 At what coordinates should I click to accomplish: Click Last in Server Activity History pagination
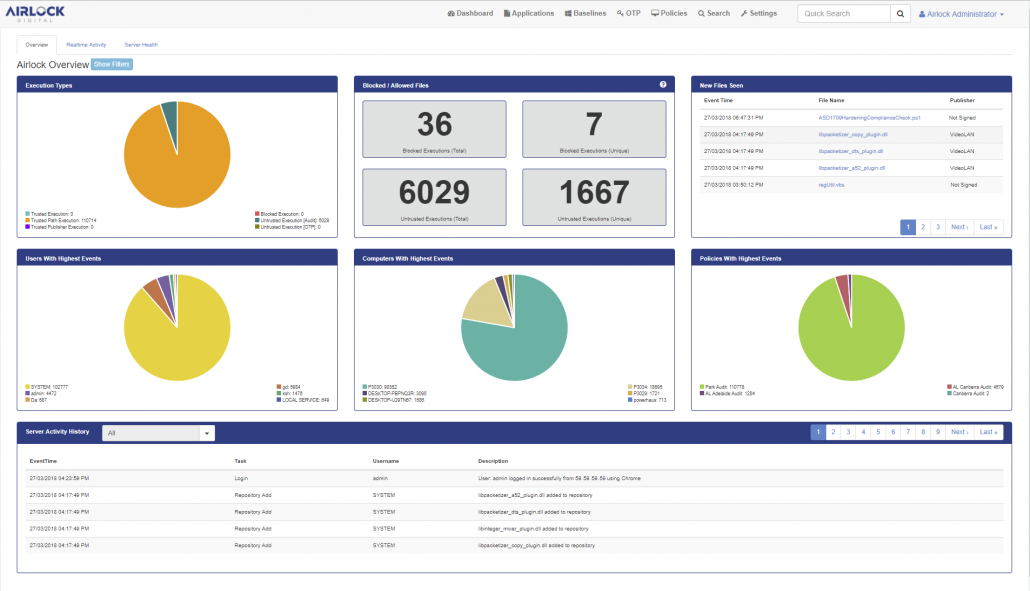988,432
